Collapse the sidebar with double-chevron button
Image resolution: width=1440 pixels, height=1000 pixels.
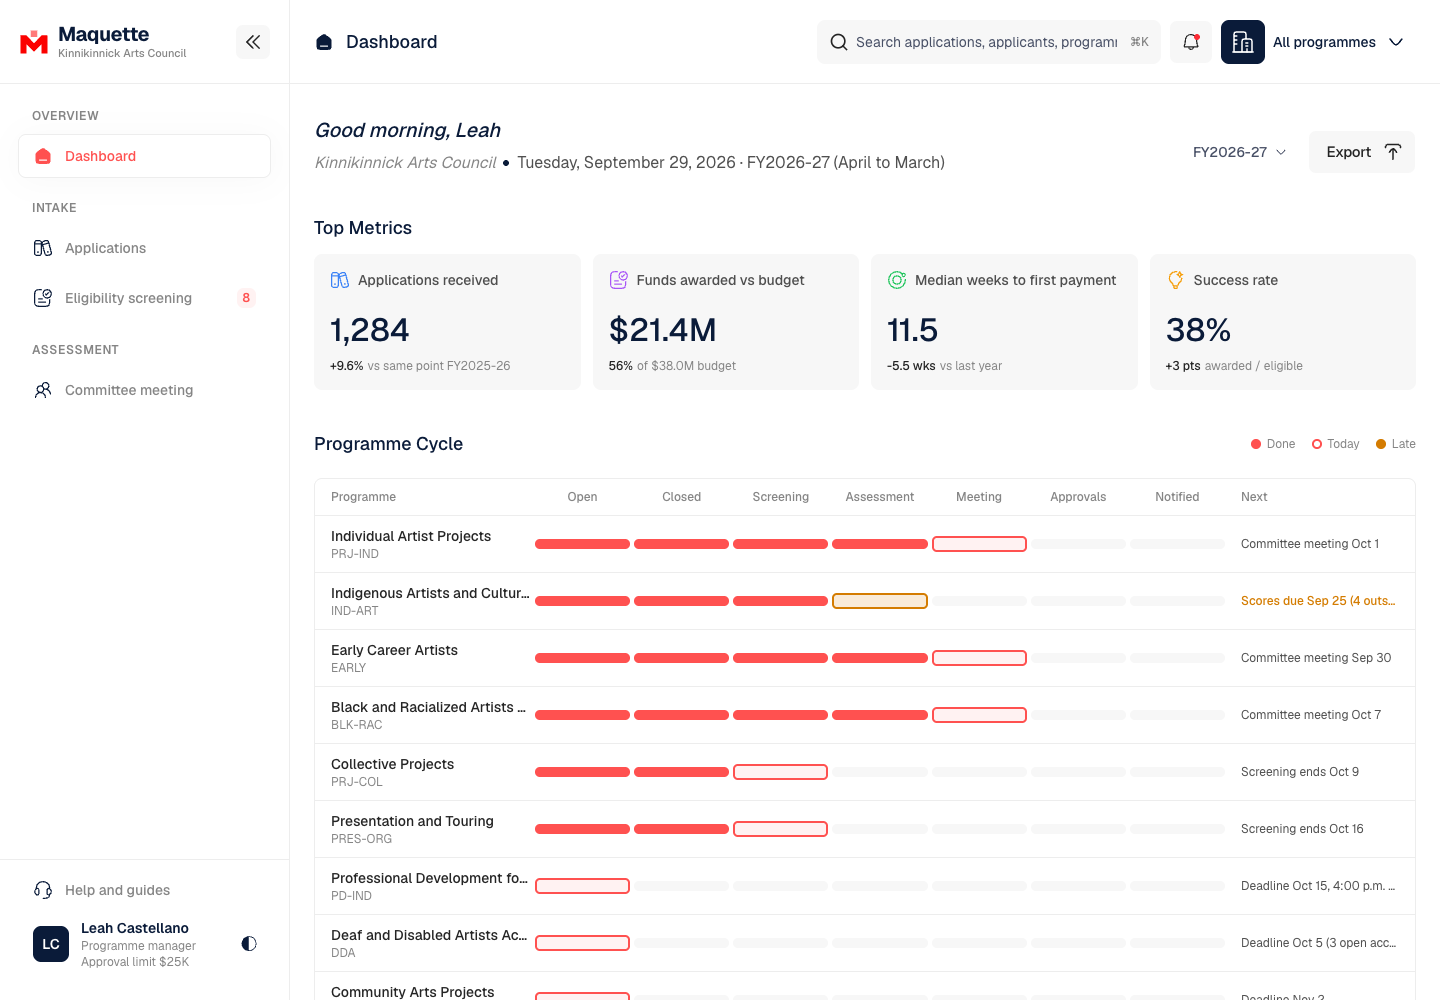point(253,42)
